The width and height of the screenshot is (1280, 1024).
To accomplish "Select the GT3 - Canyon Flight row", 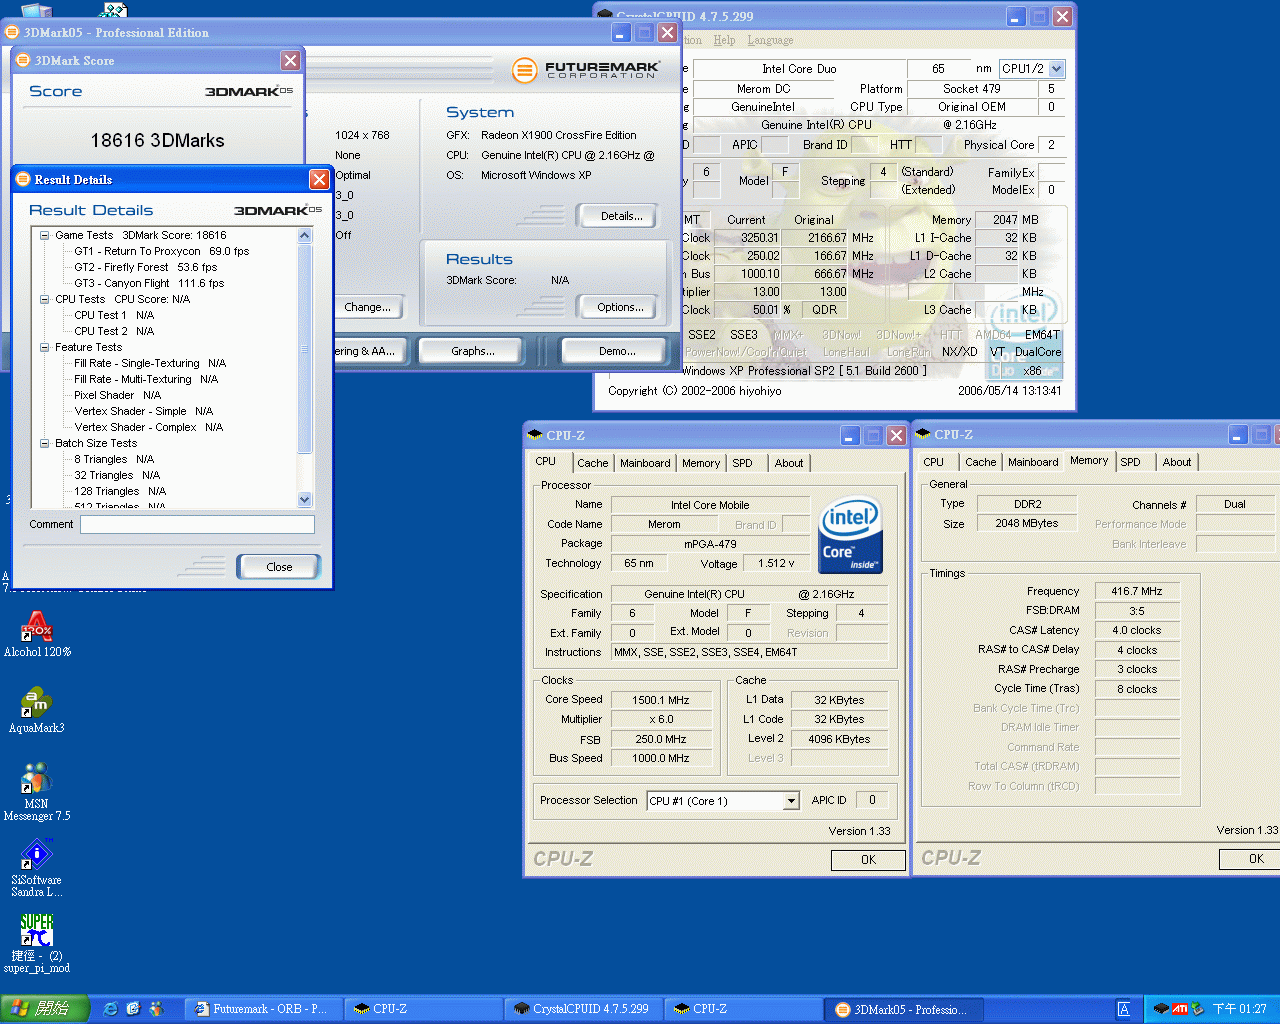I will coord(149,284).
